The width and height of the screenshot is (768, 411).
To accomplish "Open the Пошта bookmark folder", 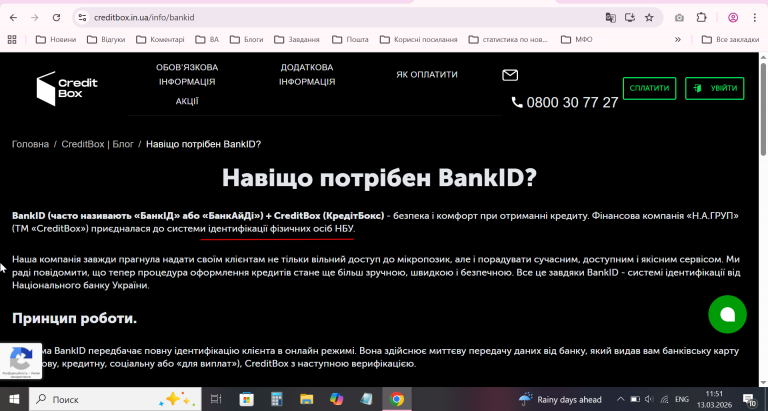I will point(350,39).
